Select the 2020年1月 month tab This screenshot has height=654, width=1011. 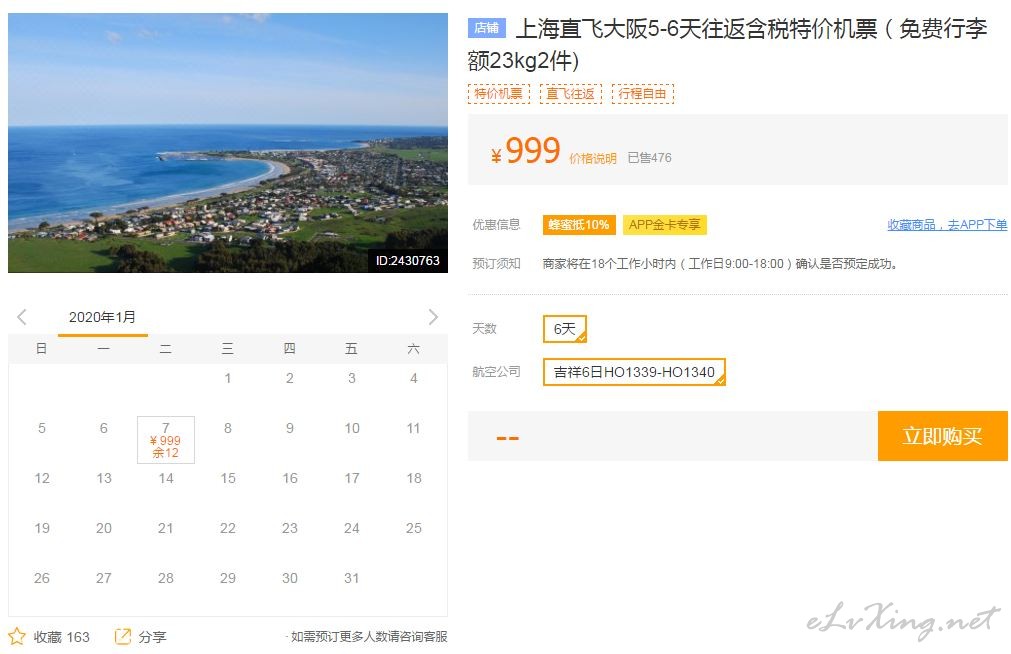(103, 317)
